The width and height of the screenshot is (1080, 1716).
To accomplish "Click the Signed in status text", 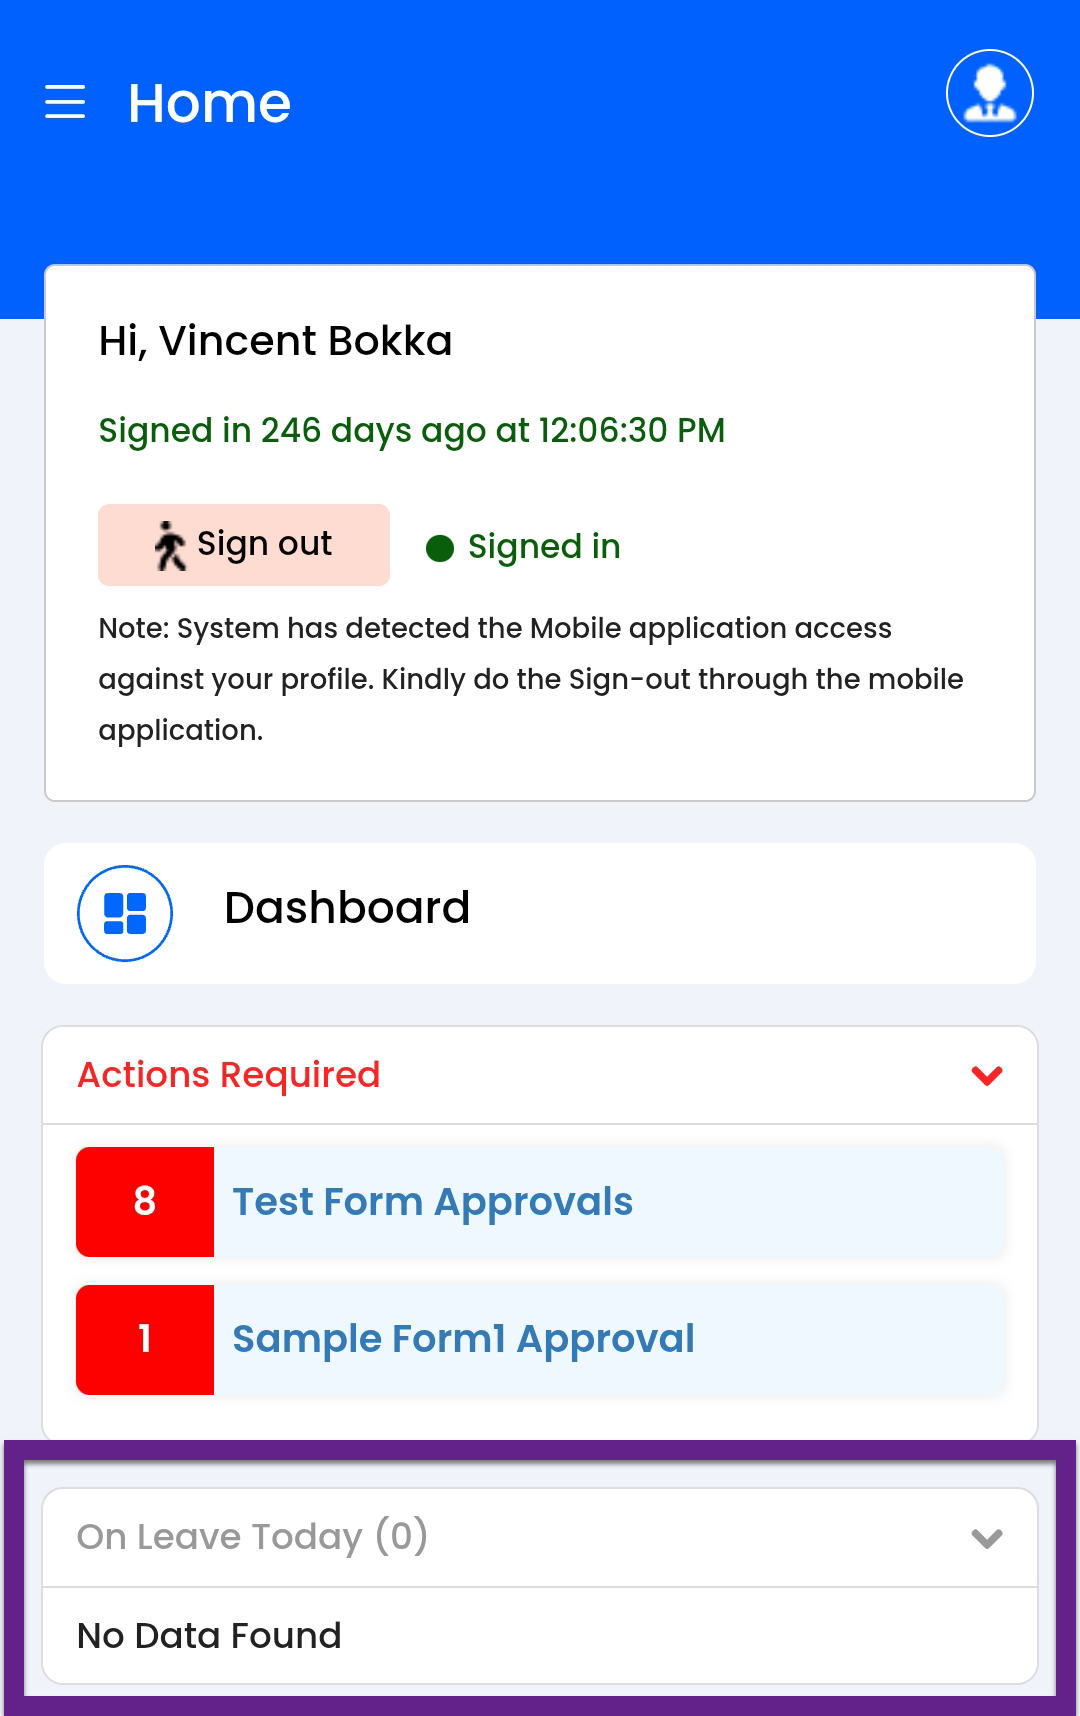I will (x=544, y=547).
